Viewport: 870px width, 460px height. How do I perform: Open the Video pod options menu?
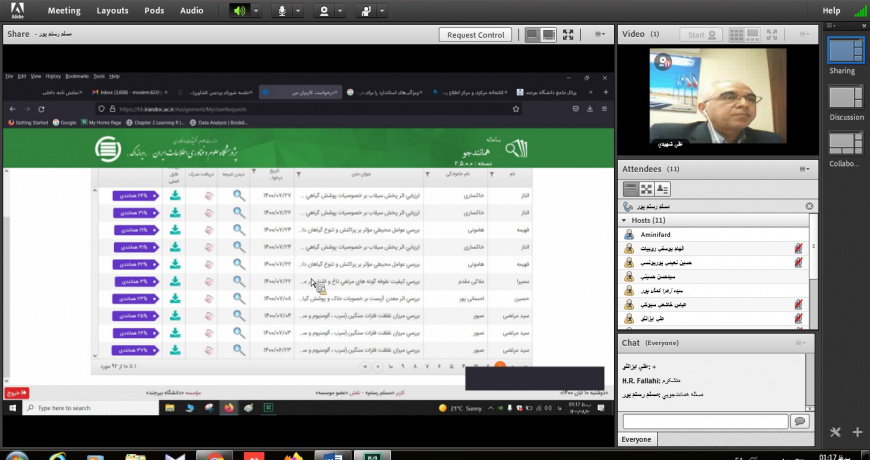pos(804,34)
